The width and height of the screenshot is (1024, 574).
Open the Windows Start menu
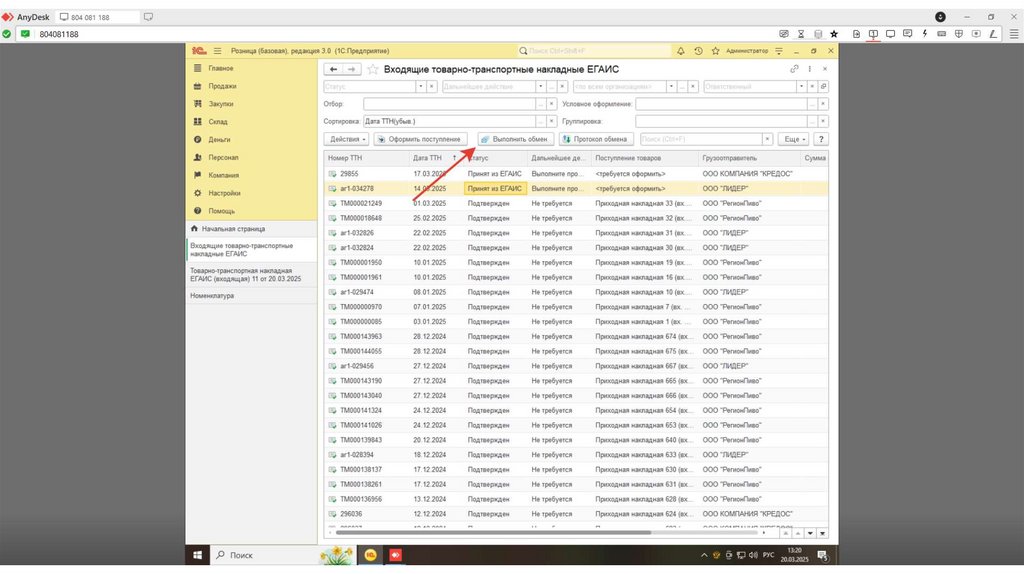point(198,554)
